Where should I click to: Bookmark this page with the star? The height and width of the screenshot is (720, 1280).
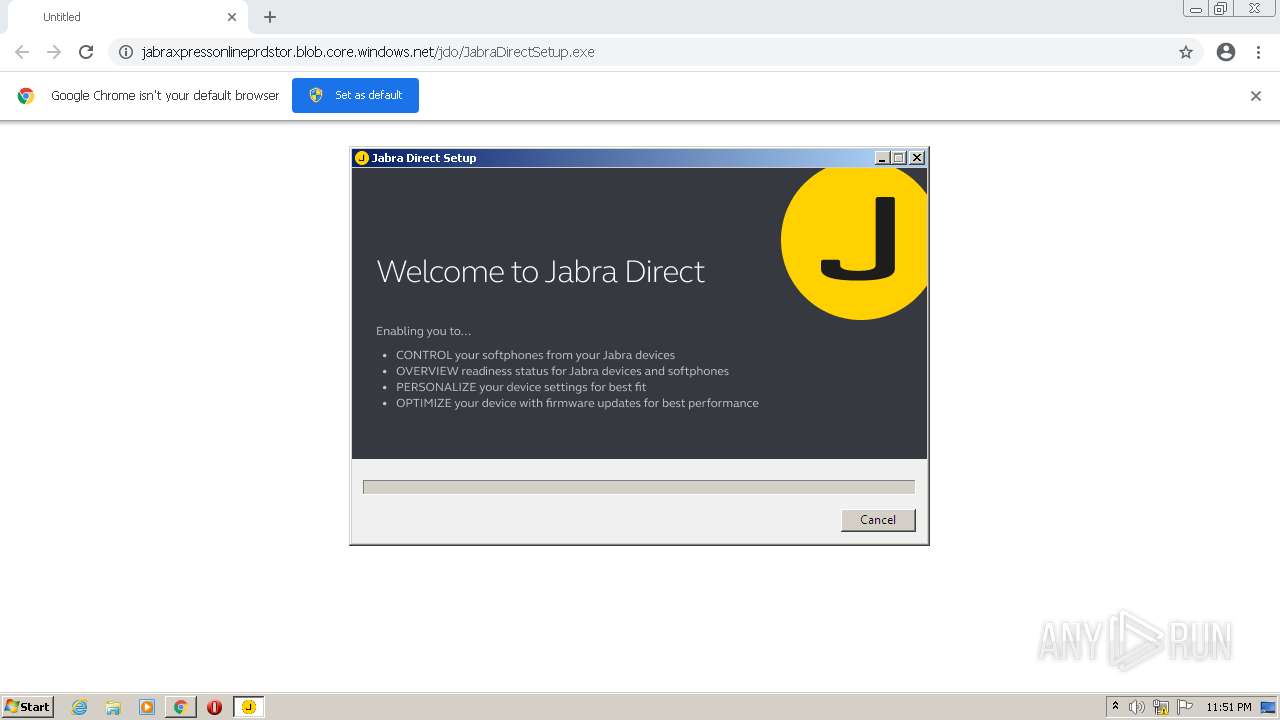[x=1186, y=52]
